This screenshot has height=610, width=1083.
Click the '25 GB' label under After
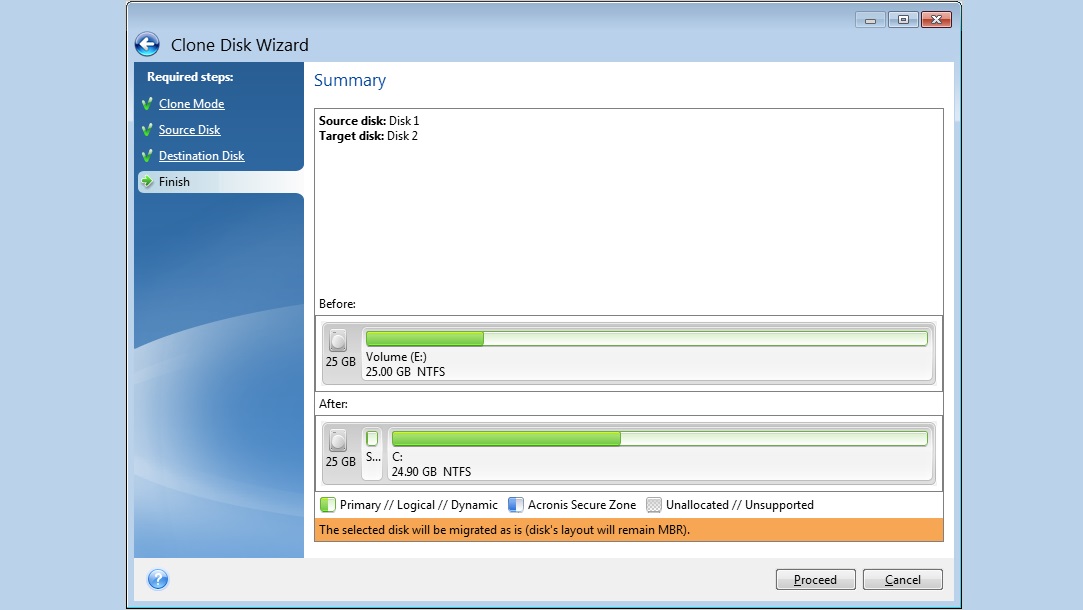pos(341,462)
